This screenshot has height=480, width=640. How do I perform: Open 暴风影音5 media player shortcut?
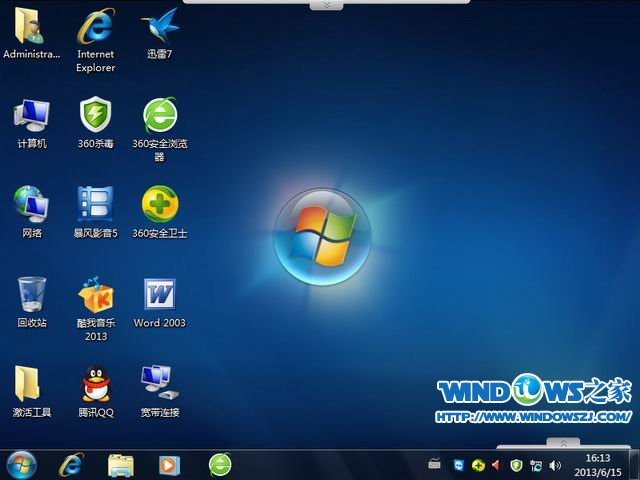pyautogui.click(x=96, y=204)
